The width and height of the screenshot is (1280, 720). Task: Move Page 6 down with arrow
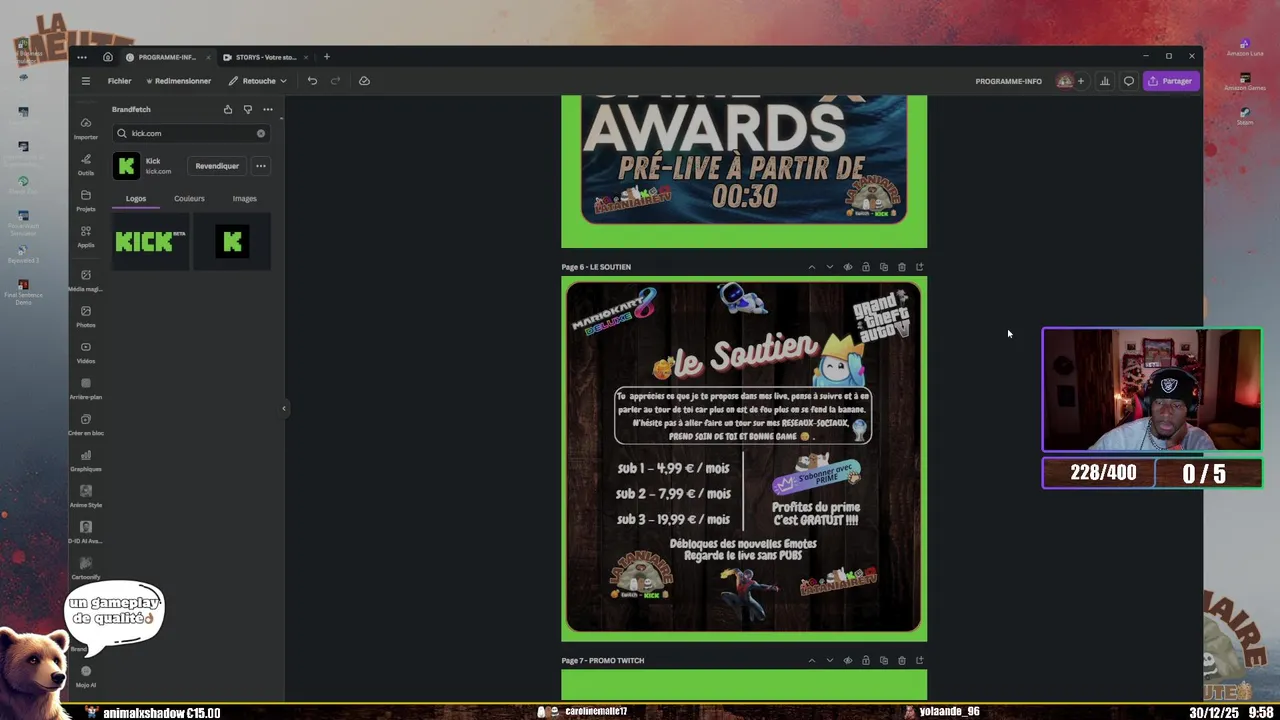click(x=830, y=267)
